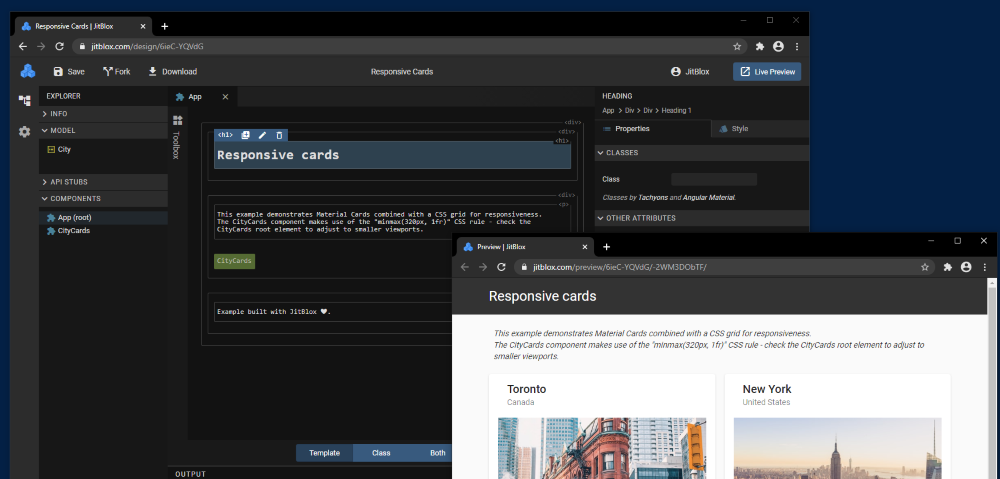The image size is (1000, 479).
Task: Click the New York city image in preview
Action: click(837, 448)
